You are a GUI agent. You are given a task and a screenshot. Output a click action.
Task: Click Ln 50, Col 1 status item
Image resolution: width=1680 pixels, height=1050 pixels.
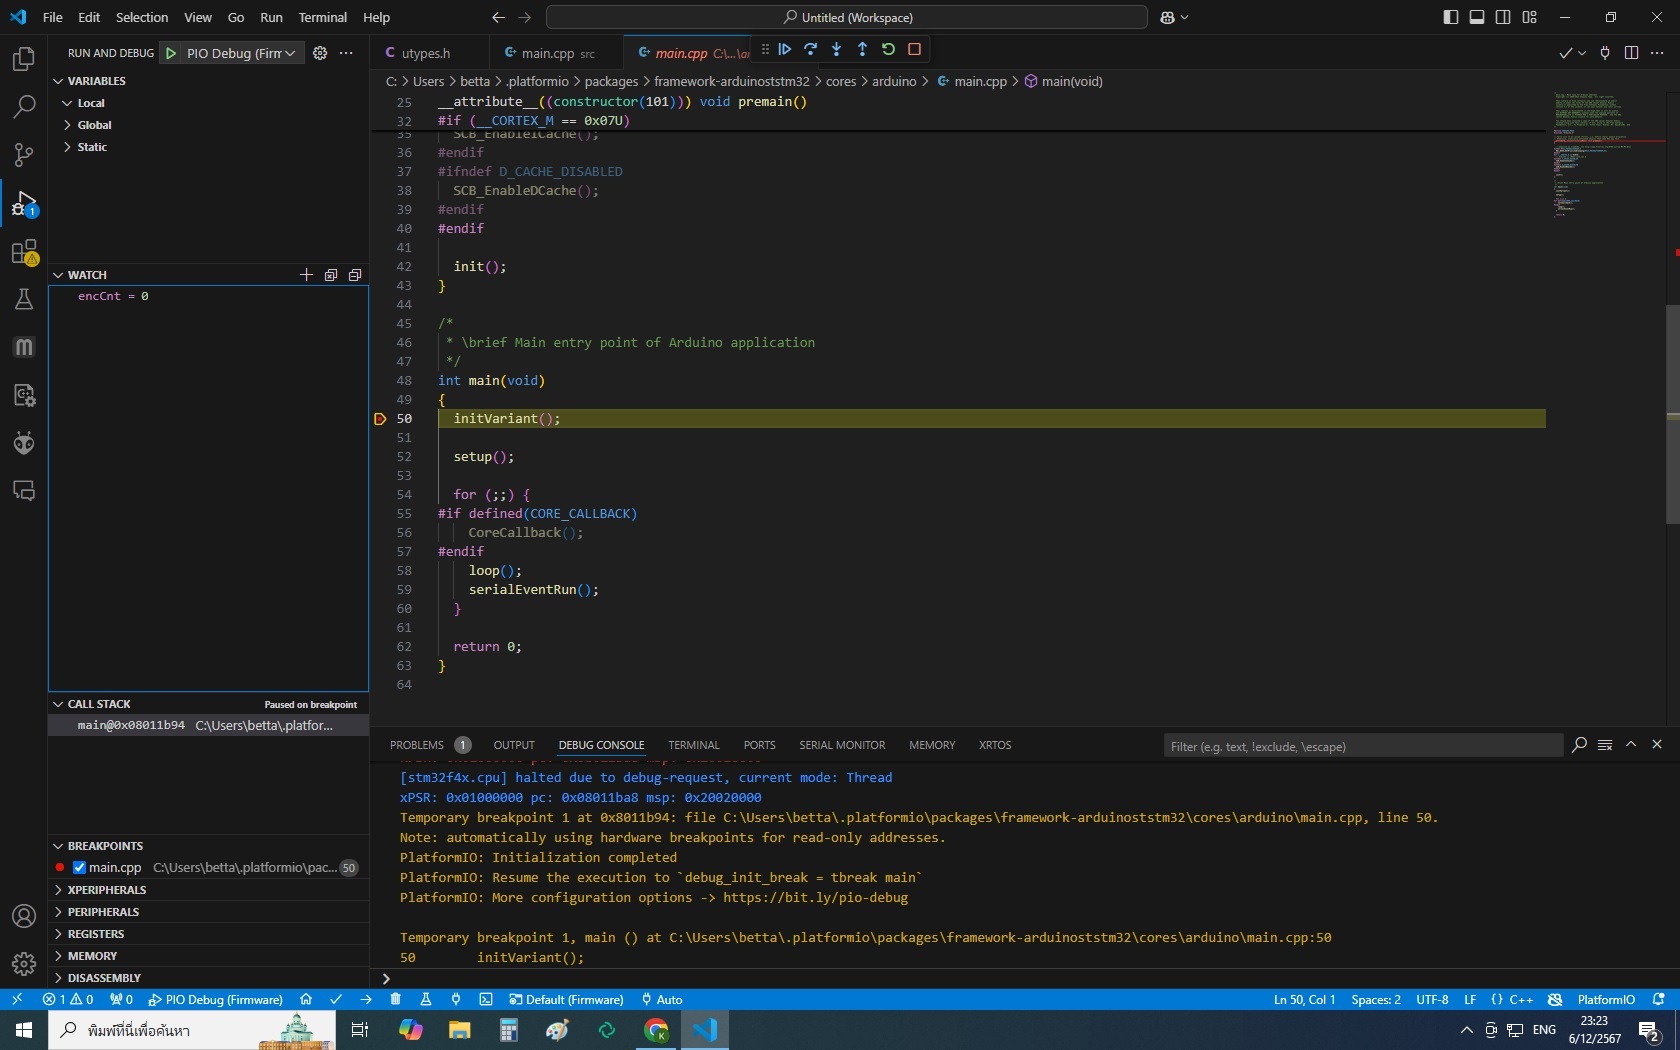click(x=1304, y=999)
